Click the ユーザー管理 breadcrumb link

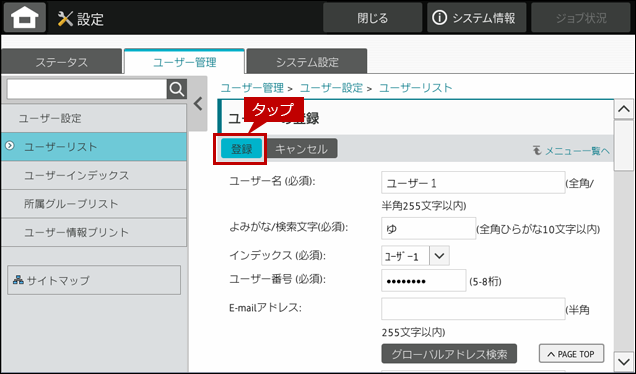click(252, 88)
